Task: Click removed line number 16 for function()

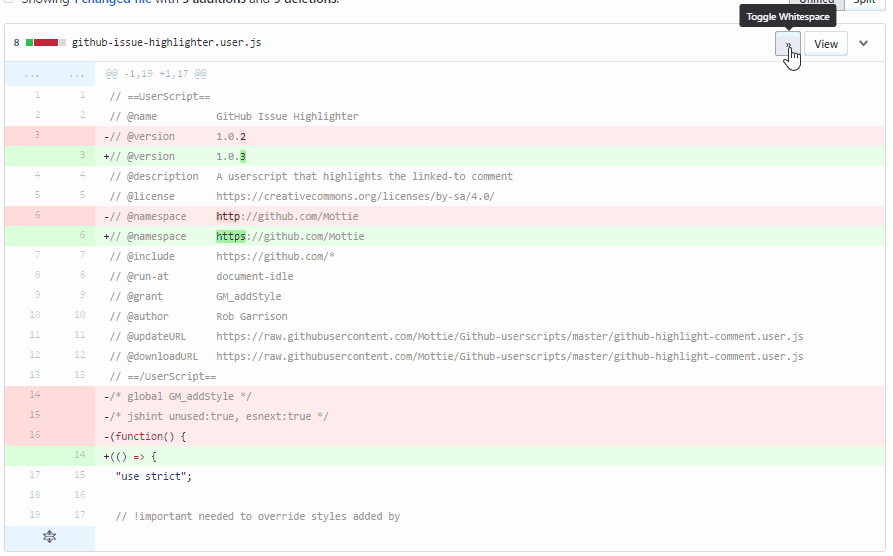Action: pyautogui.click(x=36, y=436)
